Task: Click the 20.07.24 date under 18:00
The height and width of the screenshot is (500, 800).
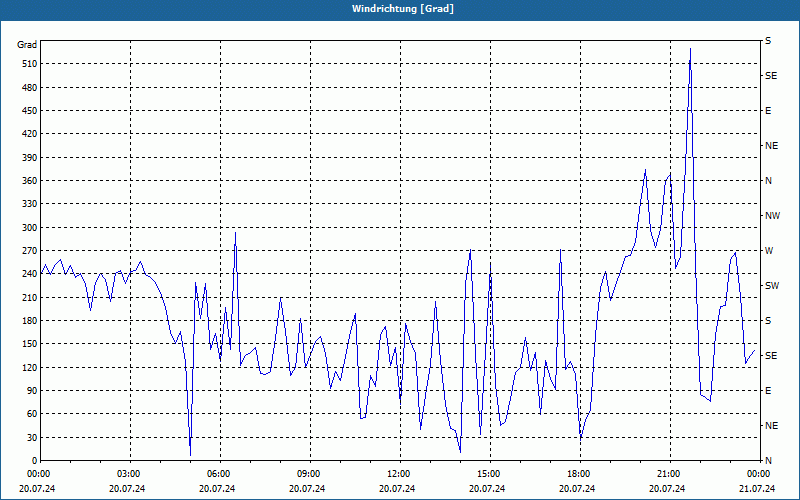Action: coord(577,489)
